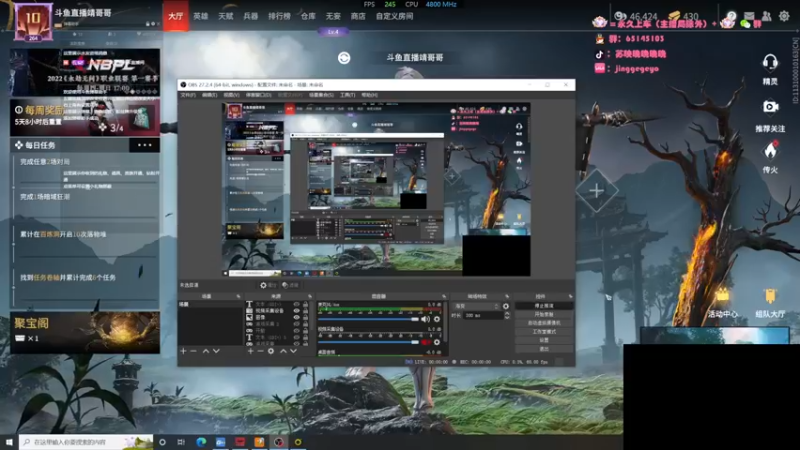Switch to the 英雄 heroes tab
This screenshot has height=450, width=800.
coord(201,16)
